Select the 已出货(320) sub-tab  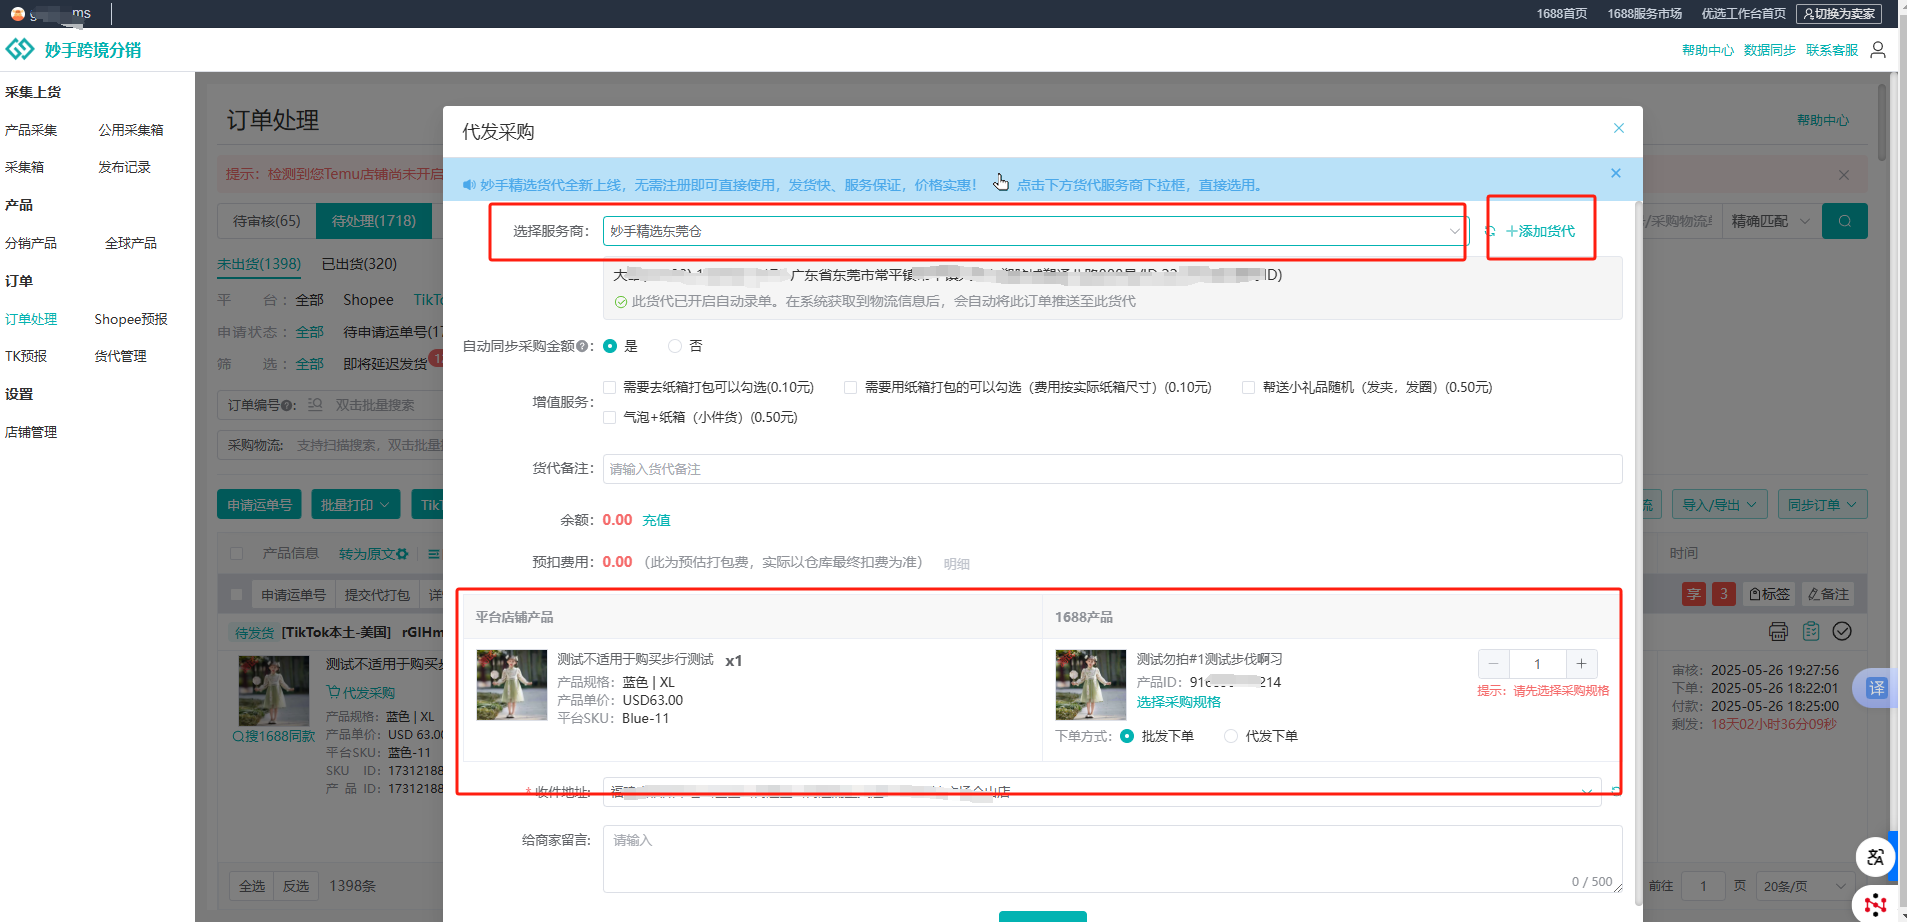tap(359, 264)
